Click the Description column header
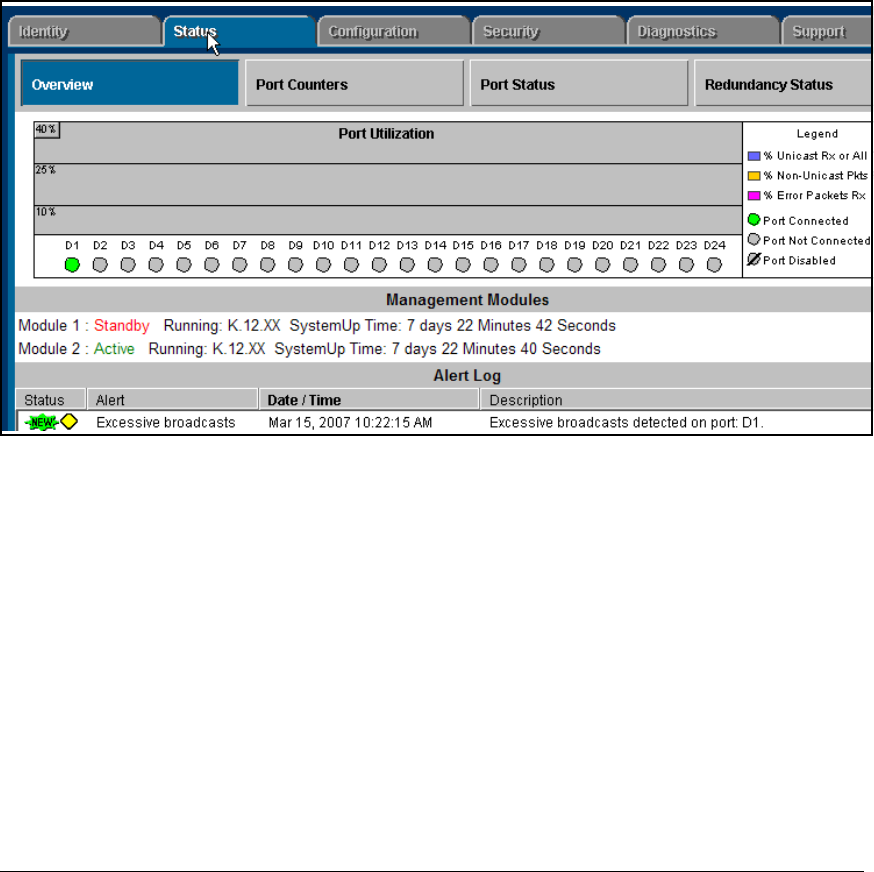The width and height of the screenshot is (874, 872). click(676, 400)
